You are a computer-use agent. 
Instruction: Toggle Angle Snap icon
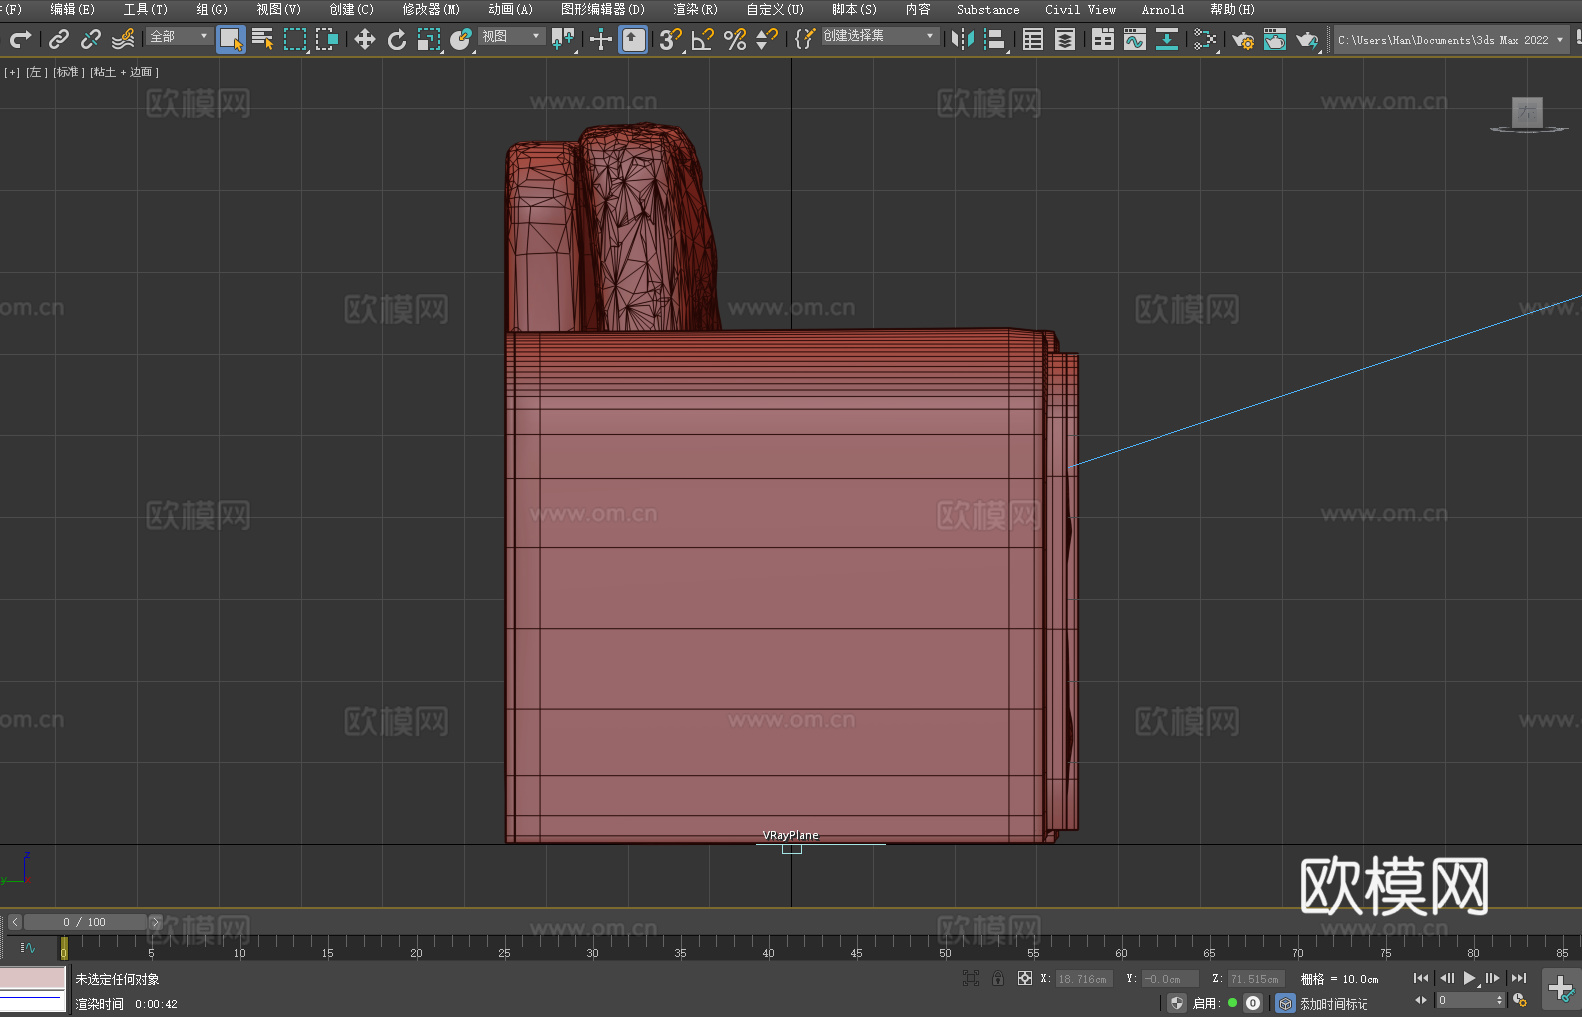pos(703,39)
